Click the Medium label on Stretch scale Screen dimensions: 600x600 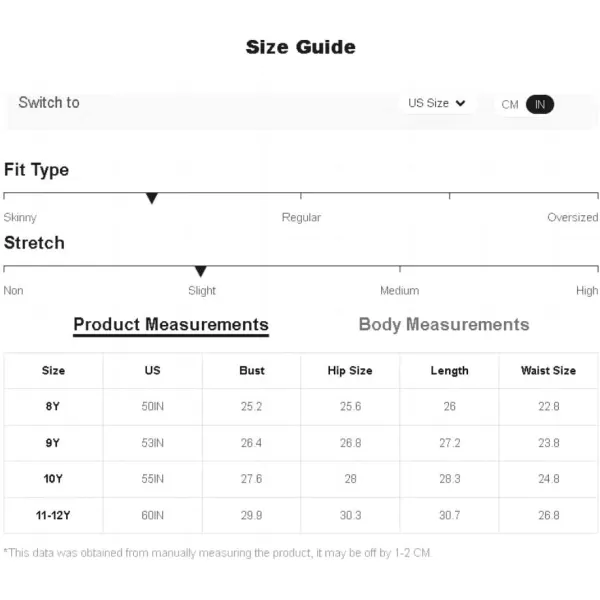399,290
